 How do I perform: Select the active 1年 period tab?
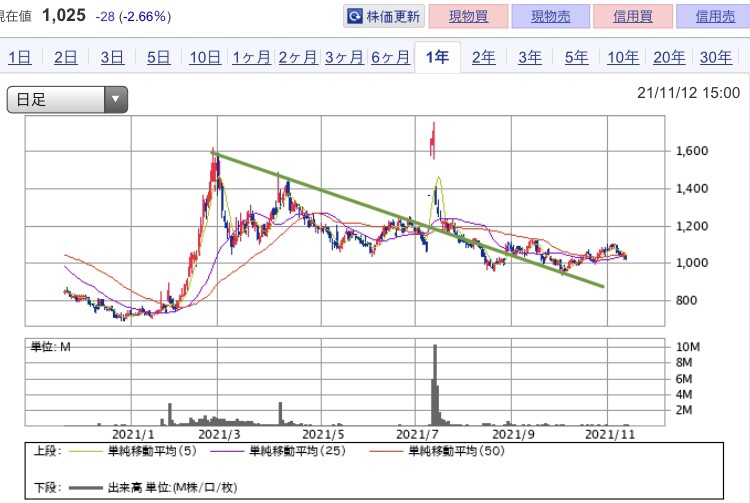click(437, 57)
